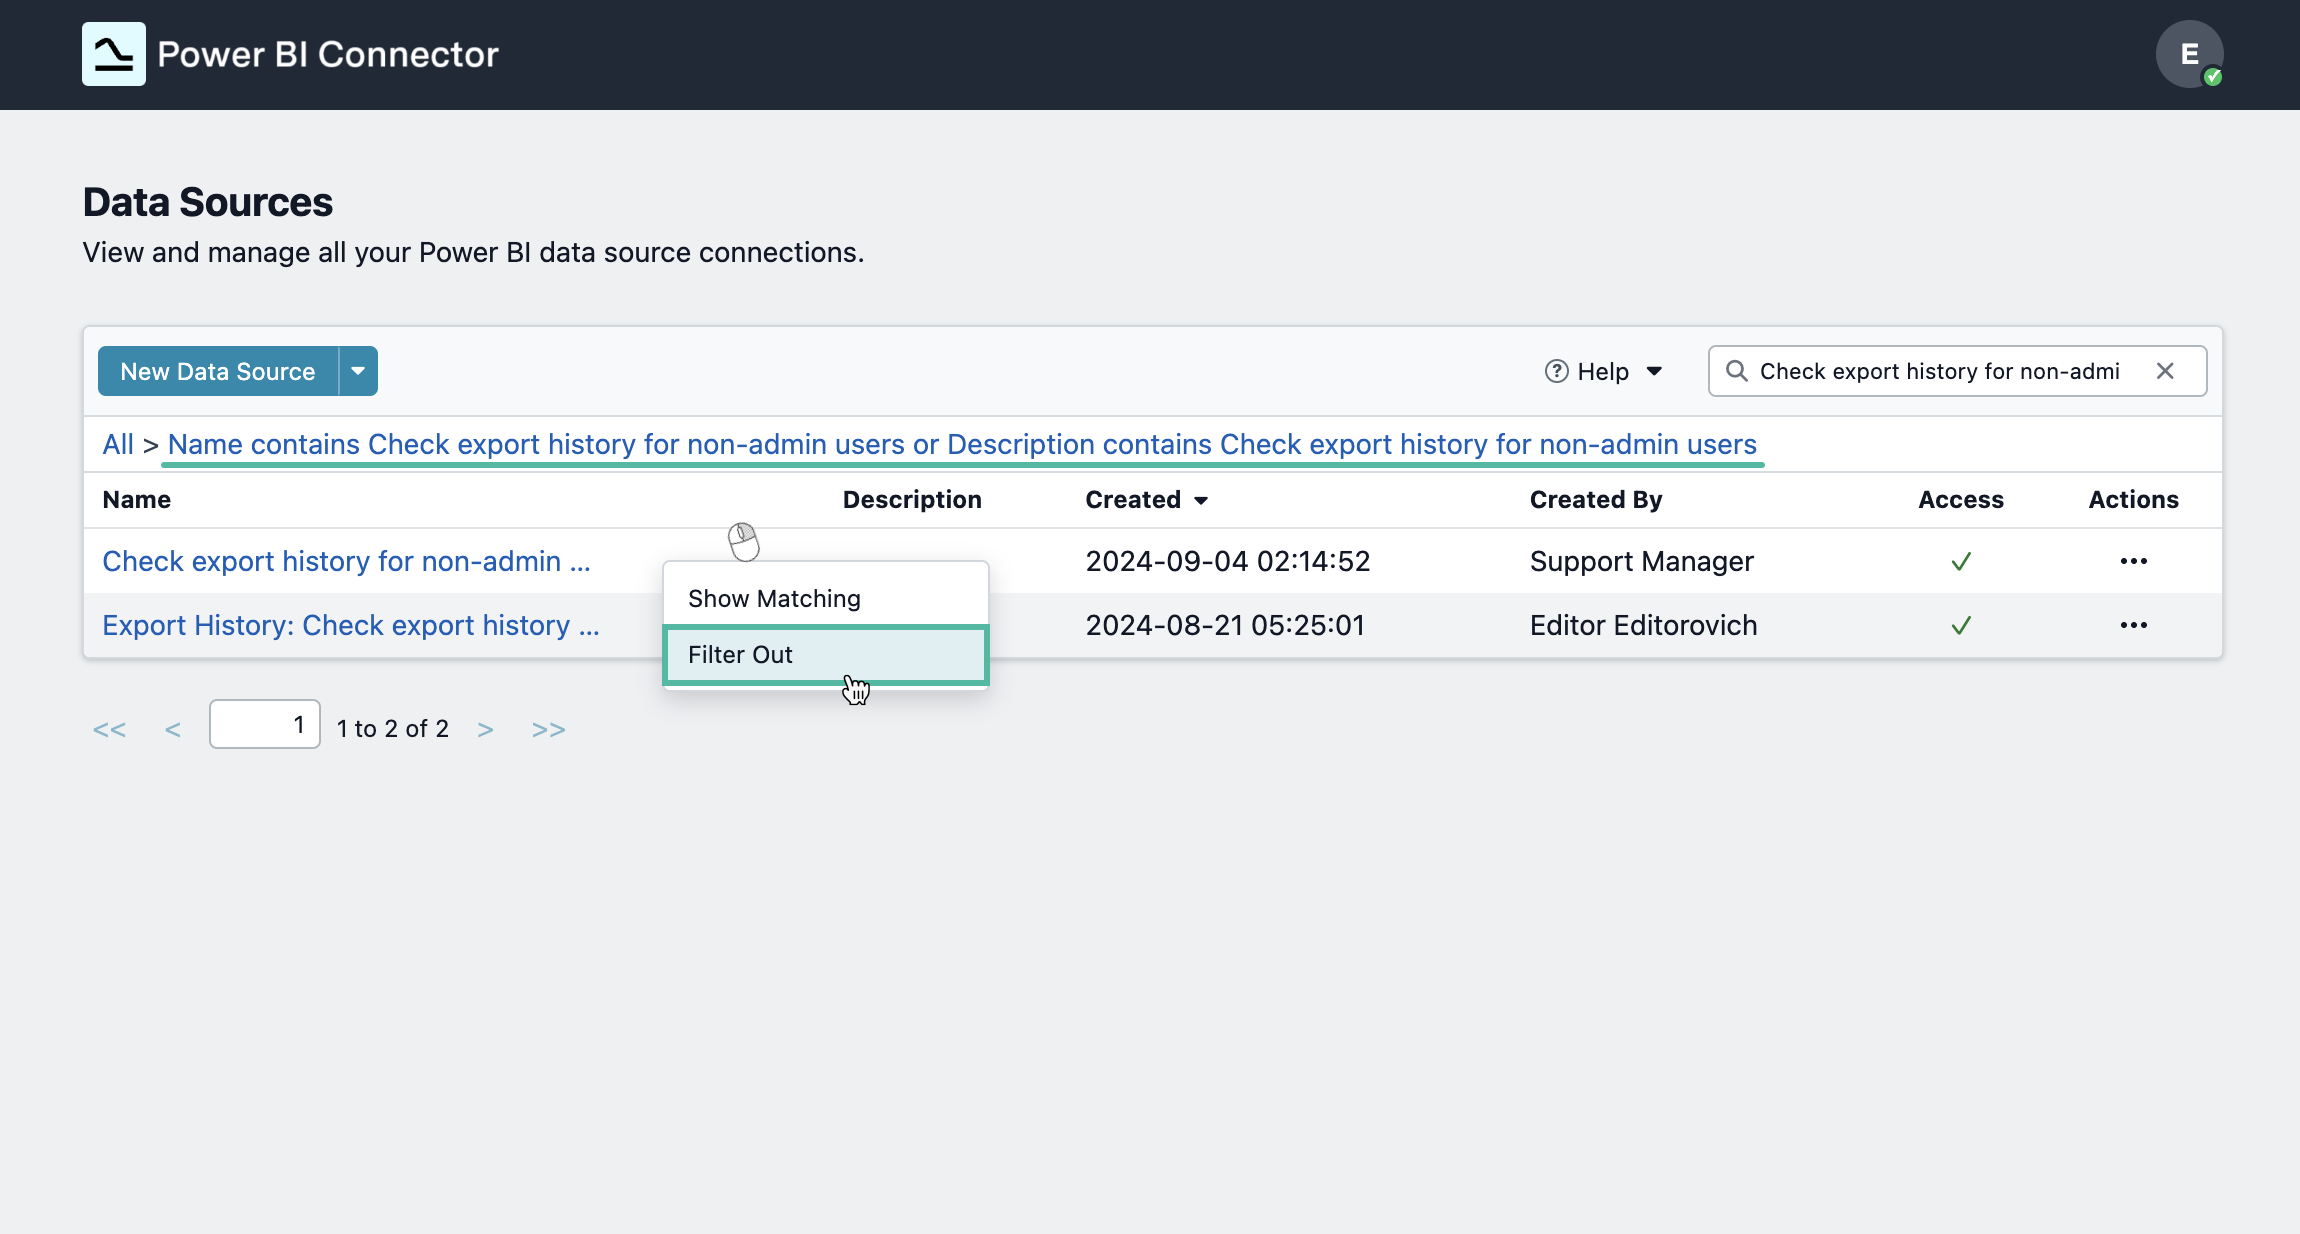The height and width of the screenshot is (1234, 2300).
Task: Focus the search input field
Action: 1956,371
